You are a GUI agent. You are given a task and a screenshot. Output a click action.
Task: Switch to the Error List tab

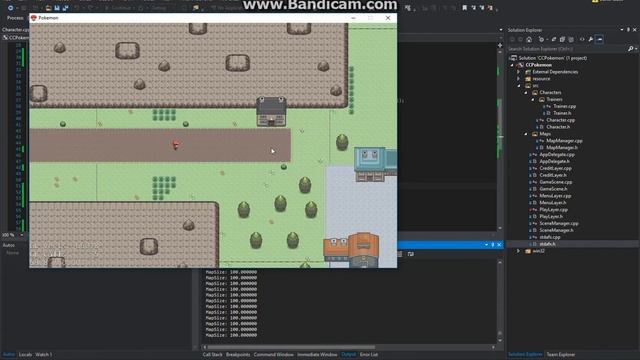pyautogui.click(x=369, y=355)
